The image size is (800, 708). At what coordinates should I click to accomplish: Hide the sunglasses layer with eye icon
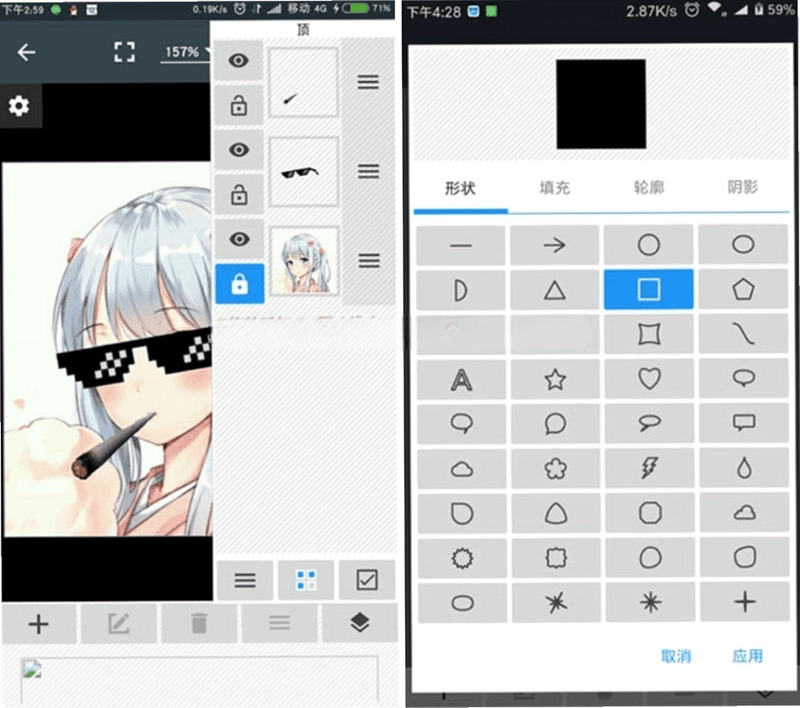pos(239,150)
